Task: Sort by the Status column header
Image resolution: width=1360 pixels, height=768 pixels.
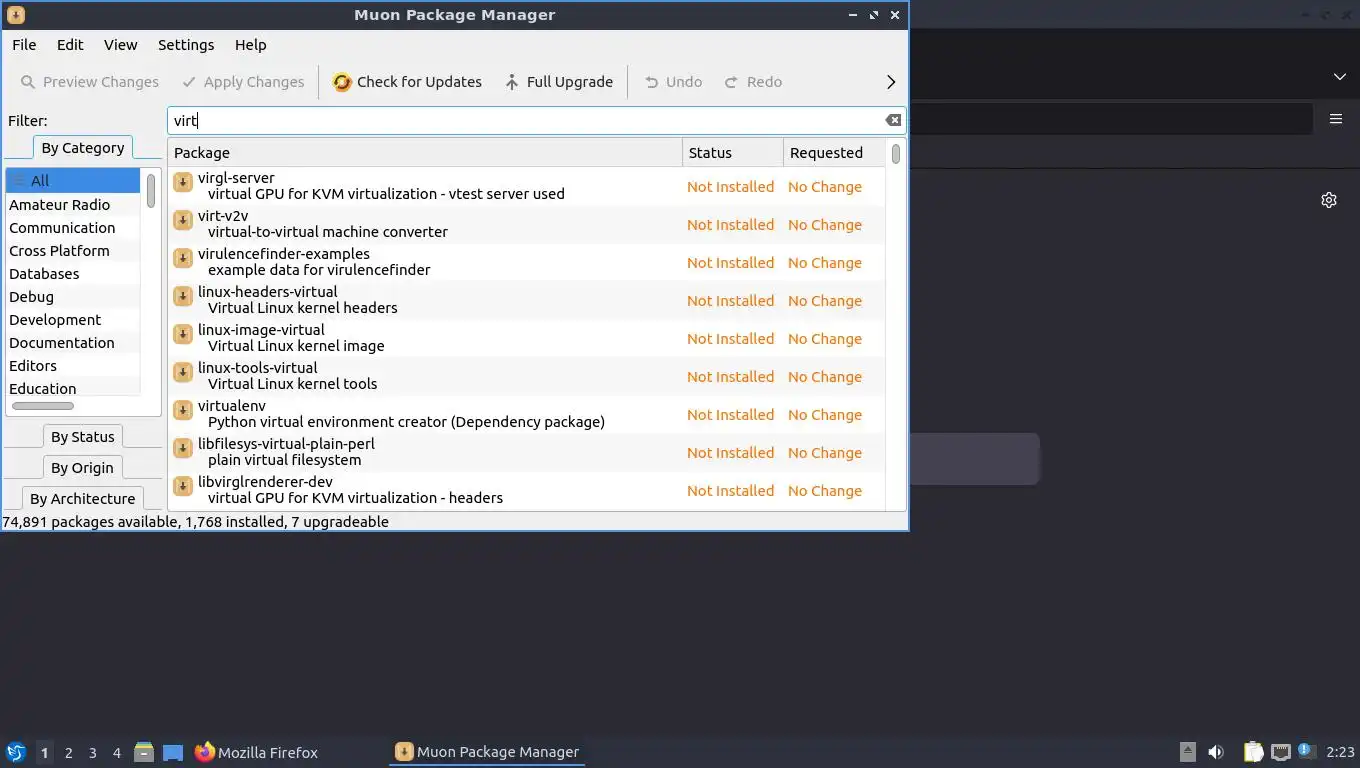Action: (x=733, y=153)
